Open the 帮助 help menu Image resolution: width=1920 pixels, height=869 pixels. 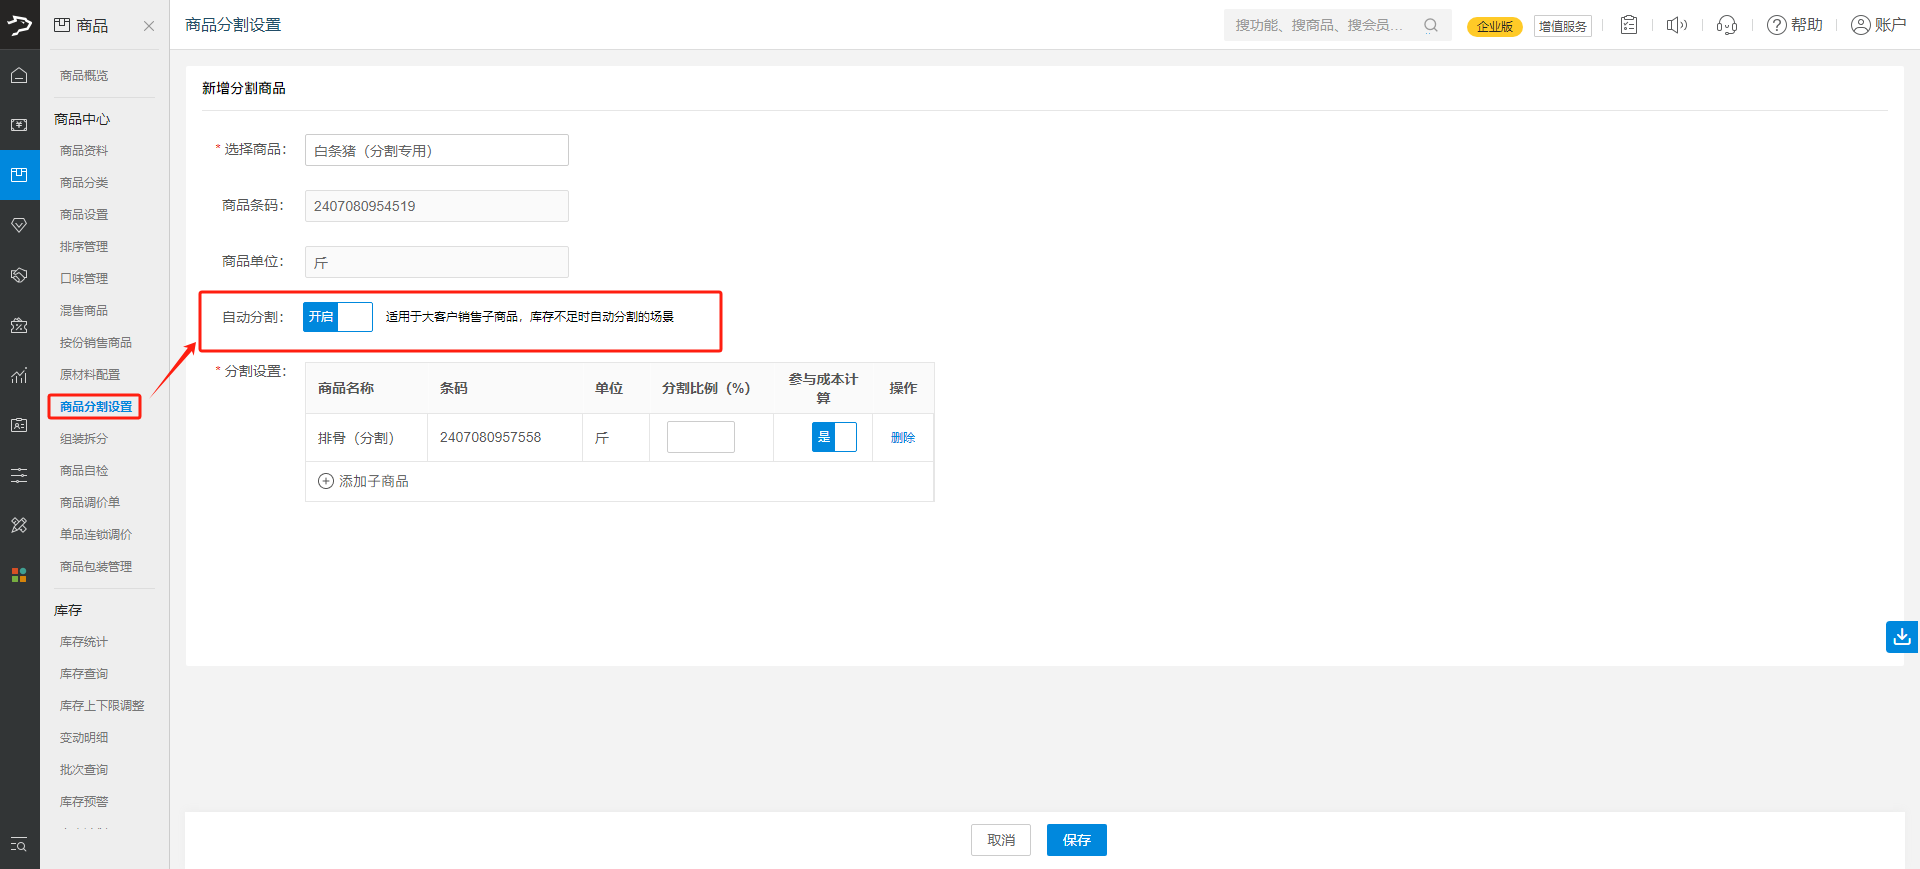click(x=1795, y=25)
